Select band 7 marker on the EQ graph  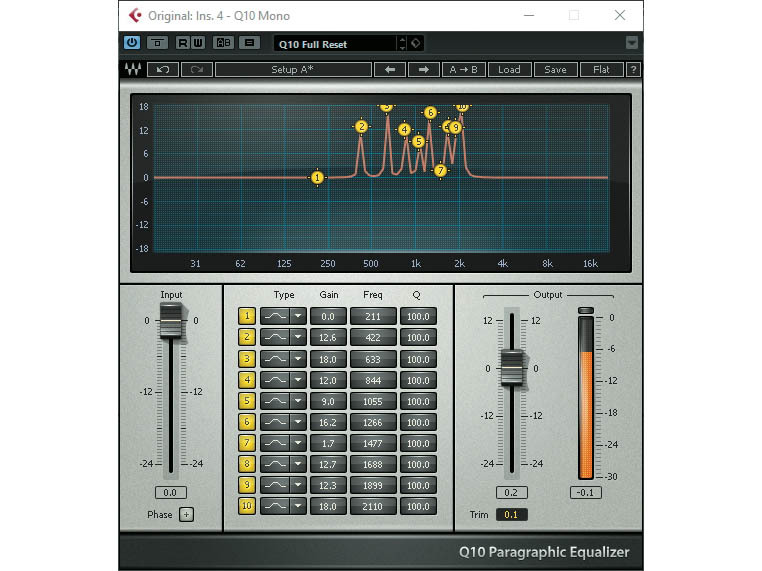[440, 171]
